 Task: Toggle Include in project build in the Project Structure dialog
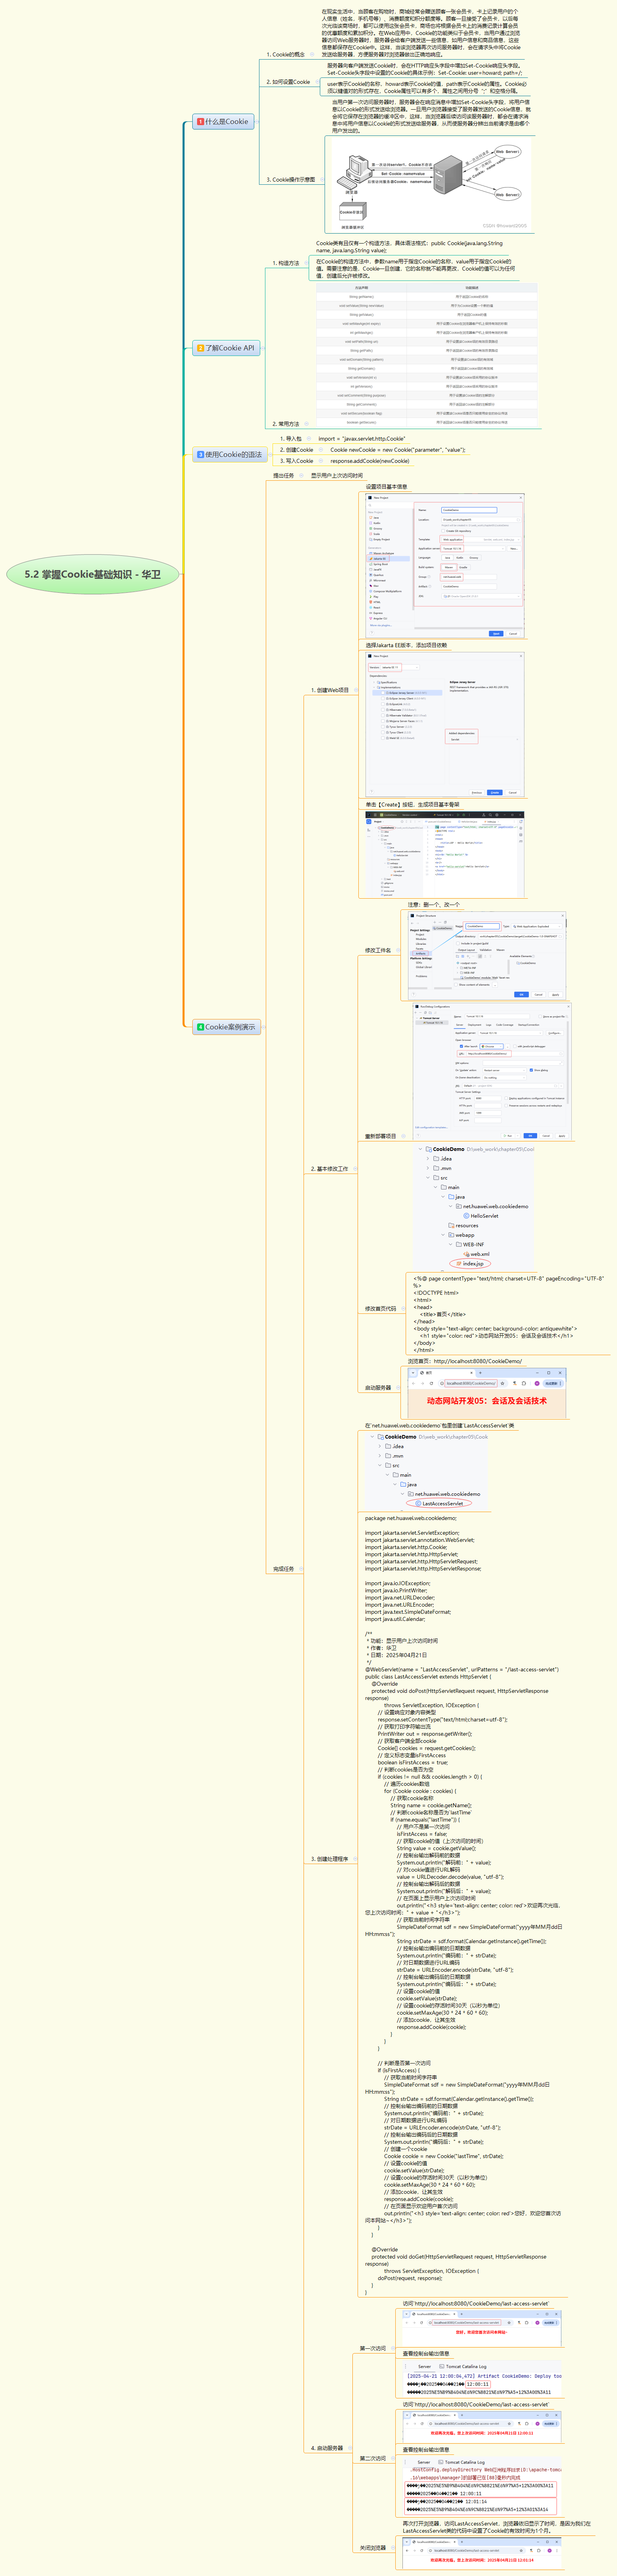[458, 943]
